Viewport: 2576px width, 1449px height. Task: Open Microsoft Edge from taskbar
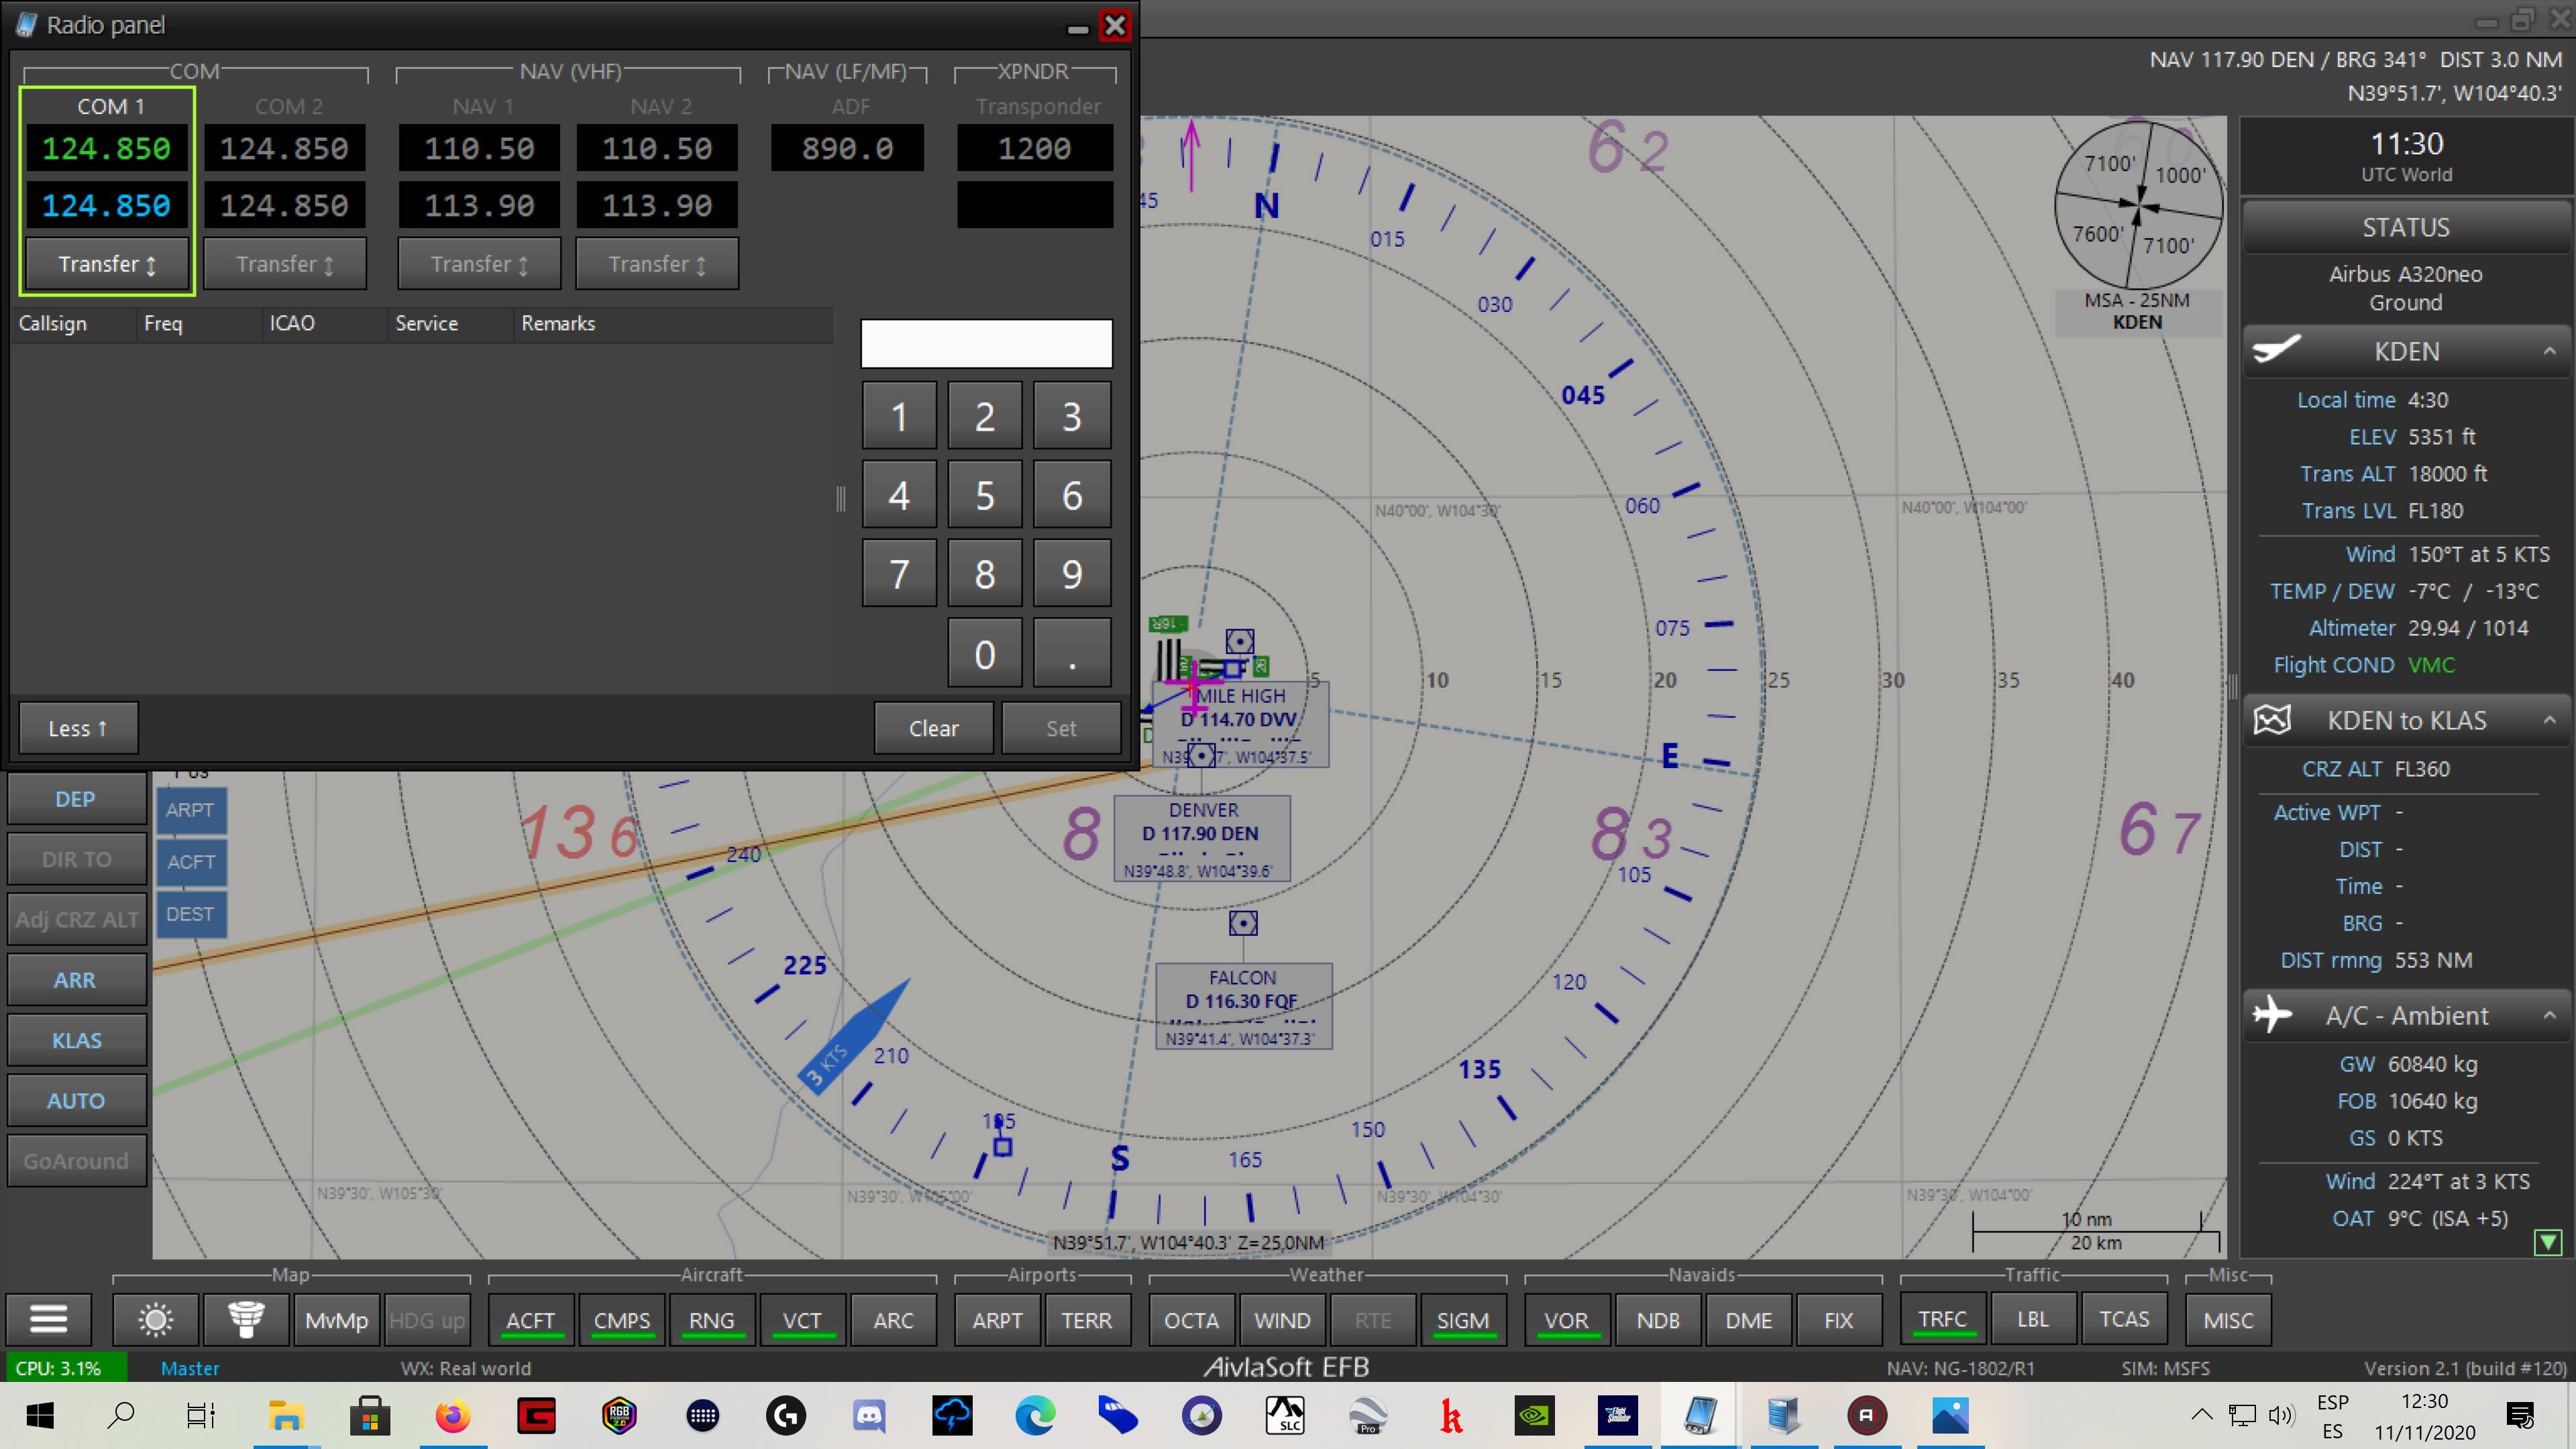[x=1035, y=1415]
